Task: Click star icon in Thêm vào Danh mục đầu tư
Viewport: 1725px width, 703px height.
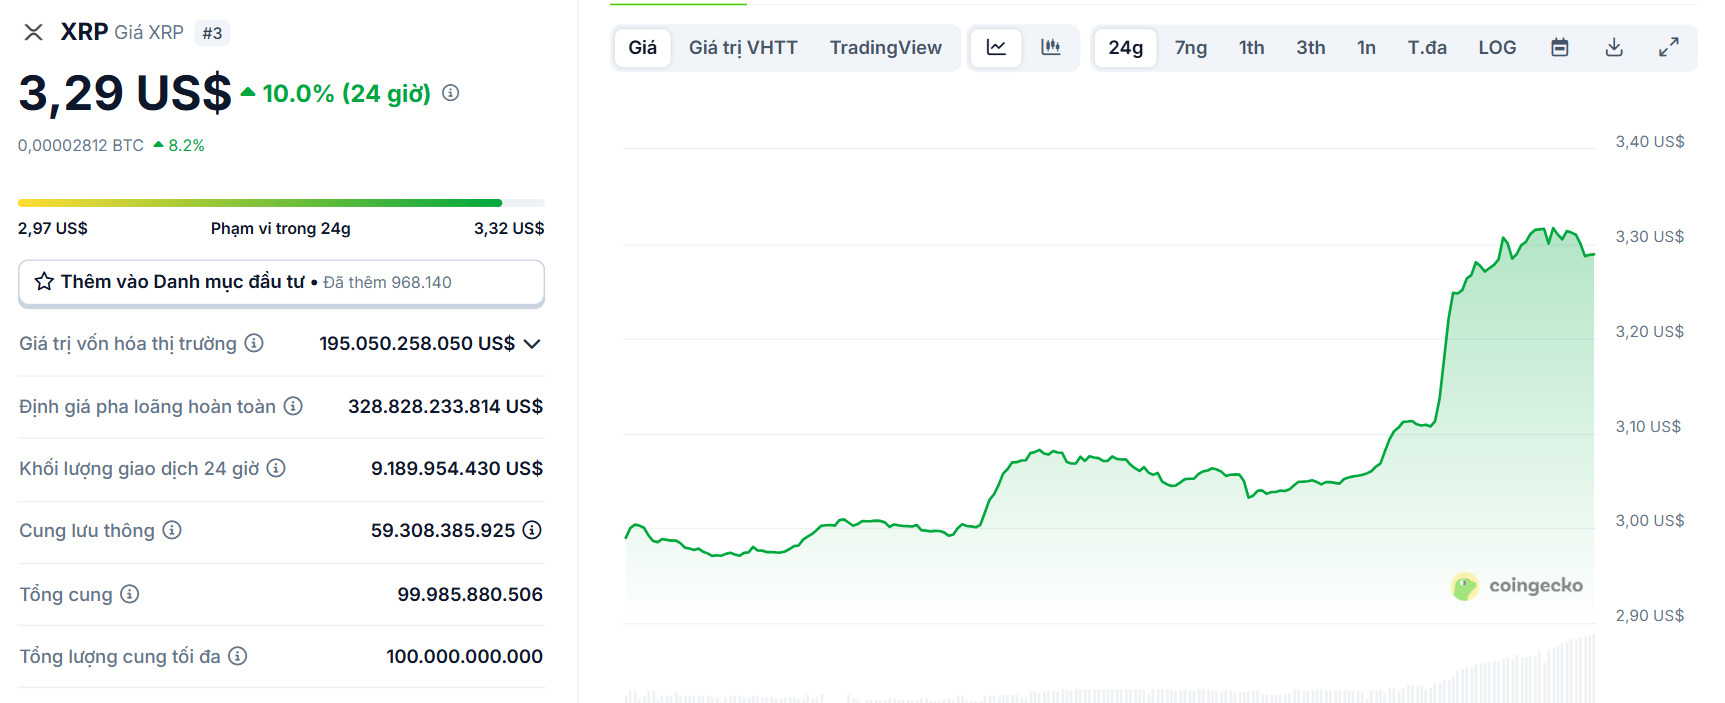Action: coord(44,282)
